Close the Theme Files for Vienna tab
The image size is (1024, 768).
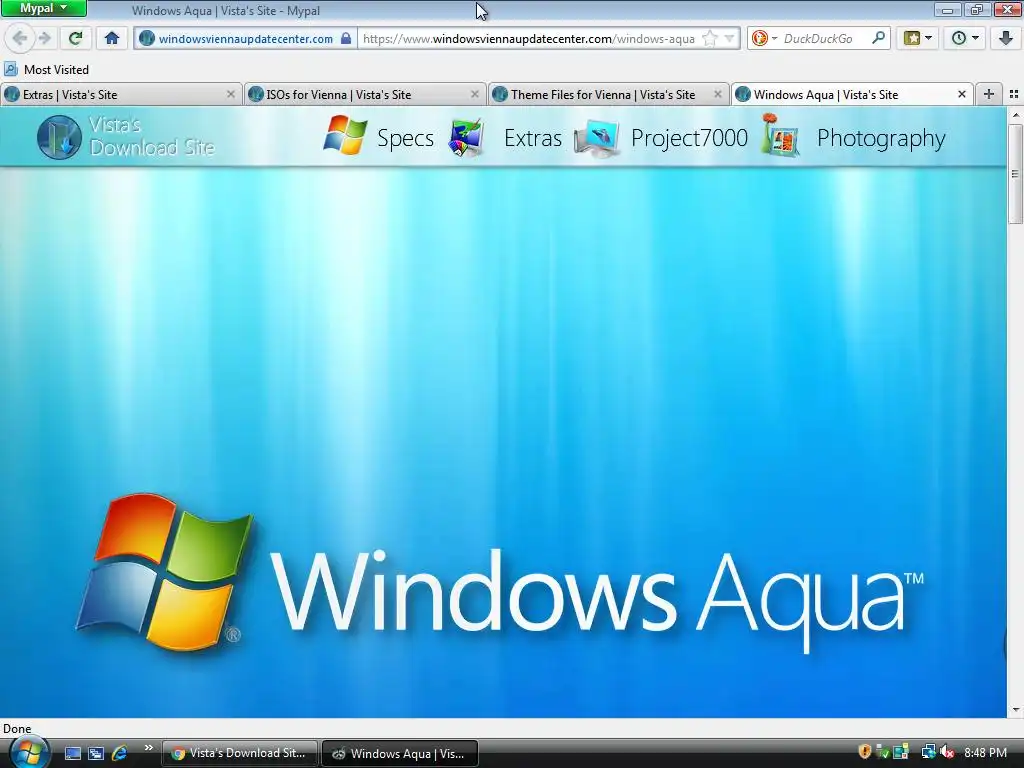(718, 95)
